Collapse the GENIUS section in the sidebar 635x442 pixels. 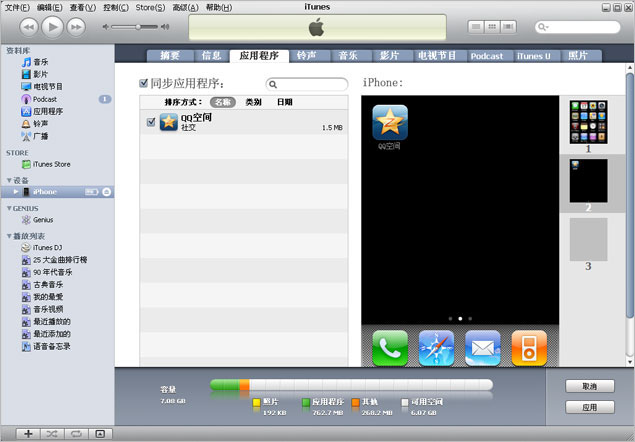pyautogui.click(x=9, y=208)
